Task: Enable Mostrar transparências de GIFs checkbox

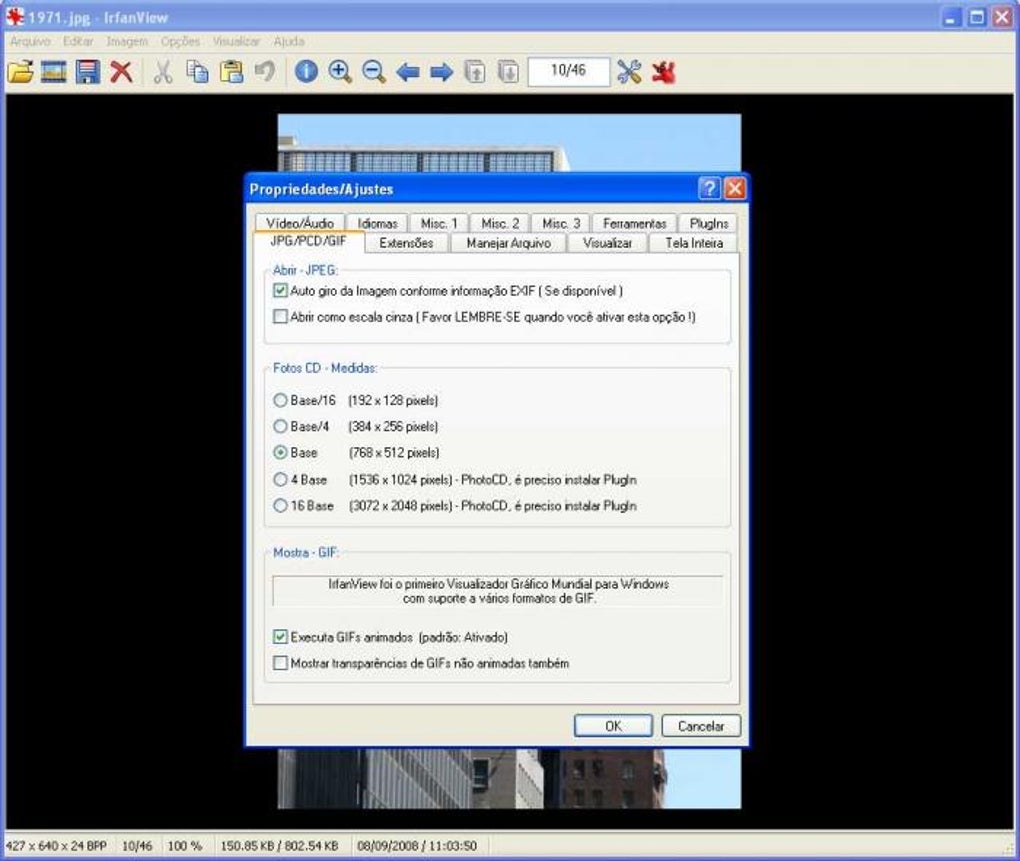Action: [x=280, y=663]
